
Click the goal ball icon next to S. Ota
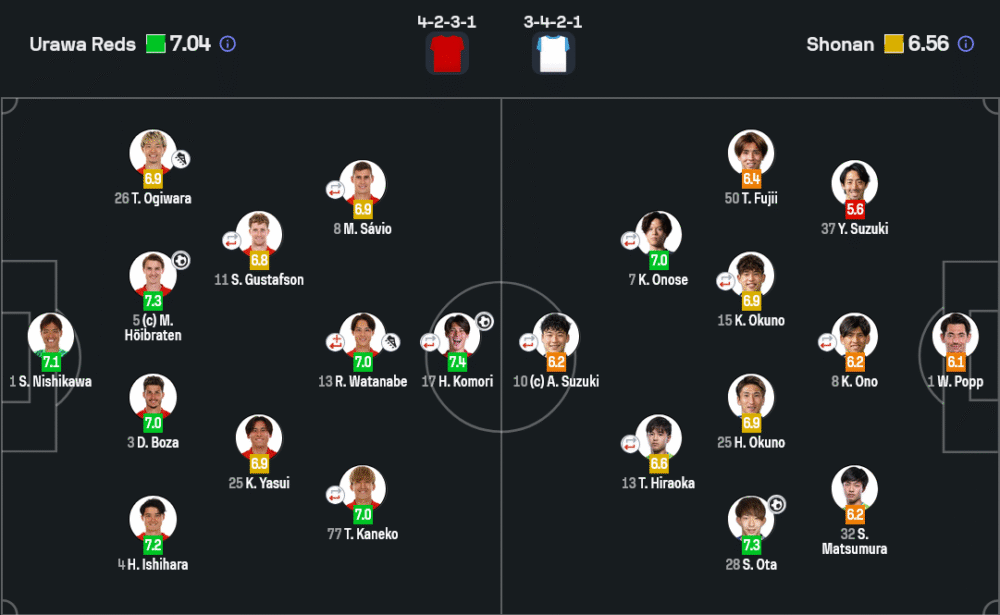click(777, 504)
